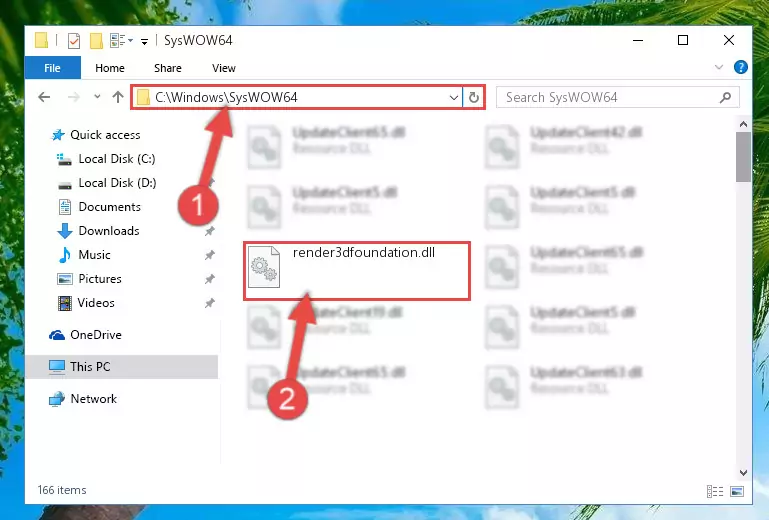
Task: Open Local Disk (D:) in sidebar
Action: (117, 182)
